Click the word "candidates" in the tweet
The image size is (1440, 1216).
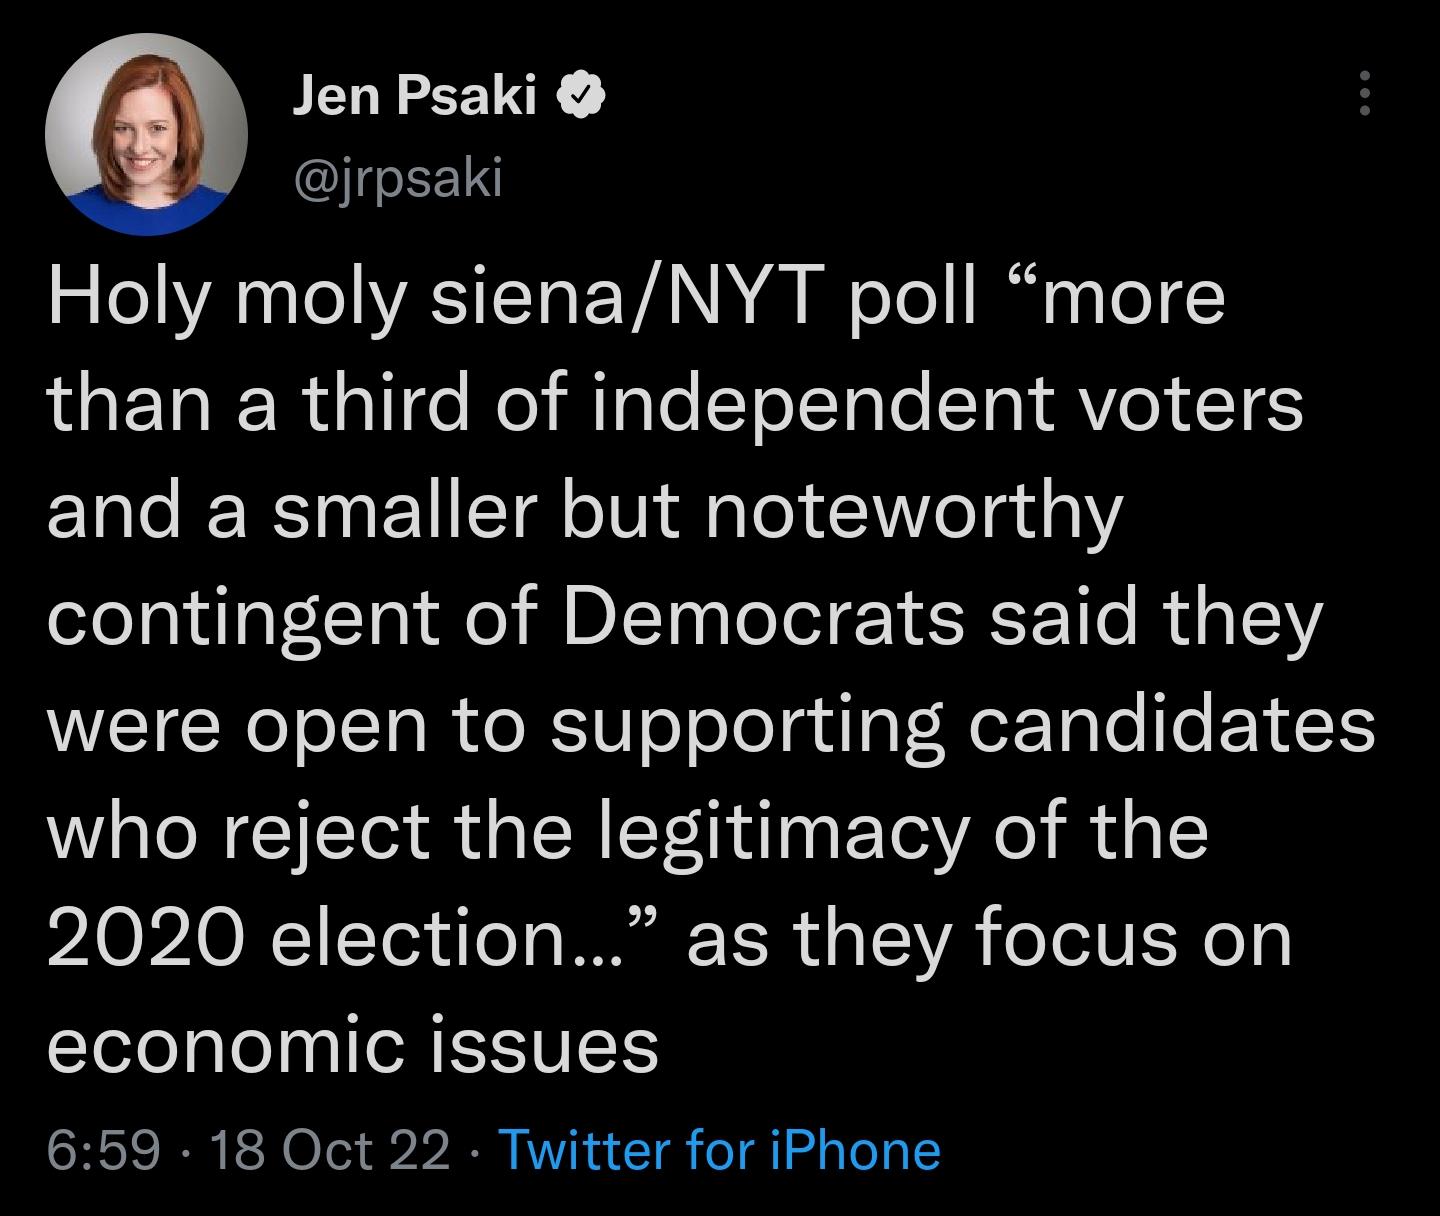1170,725
